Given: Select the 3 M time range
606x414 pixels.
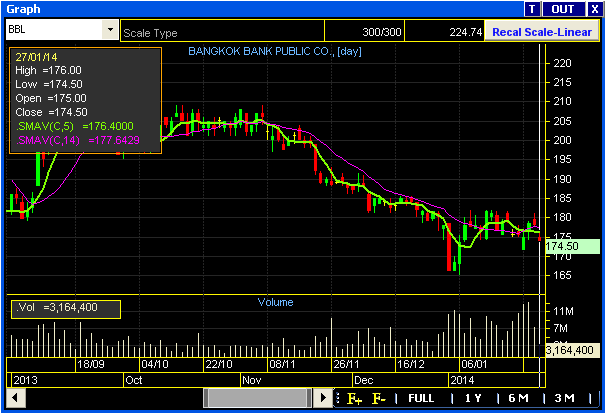Looking at the screenshot, I should coord(564,398).
